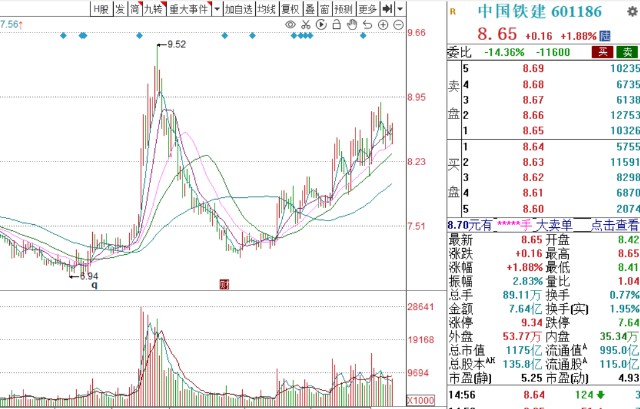Click the blue 陆 badge icon
640x409 pixels.
click(605, 36)
